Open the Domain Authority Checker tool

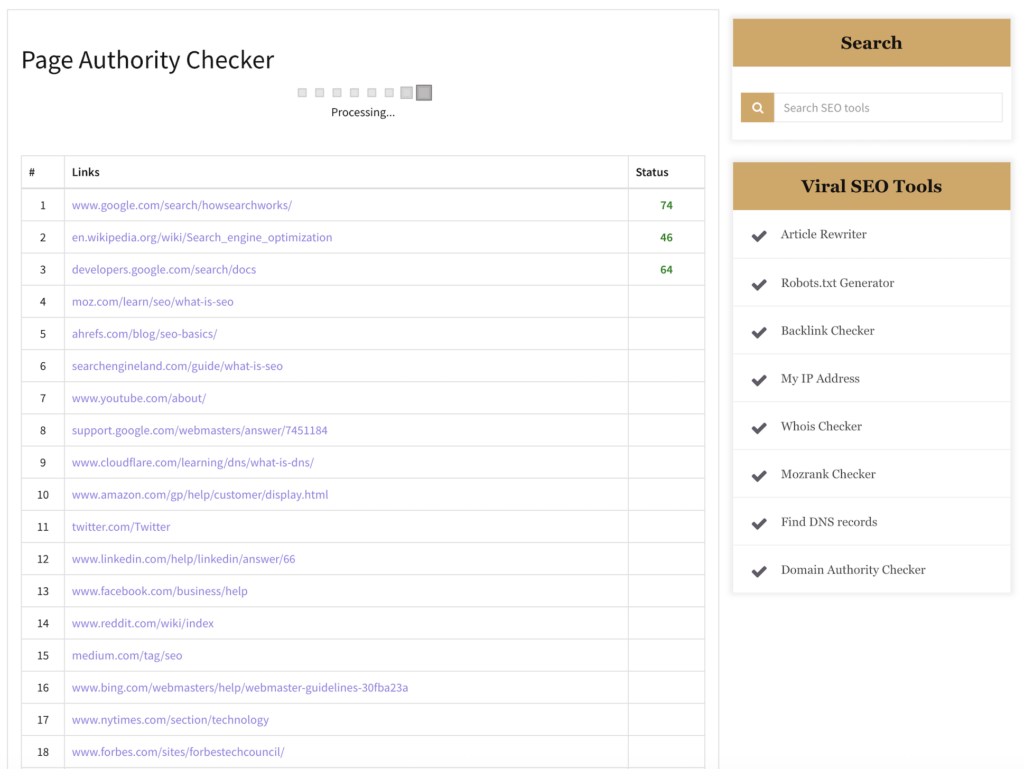click(852, 569)
